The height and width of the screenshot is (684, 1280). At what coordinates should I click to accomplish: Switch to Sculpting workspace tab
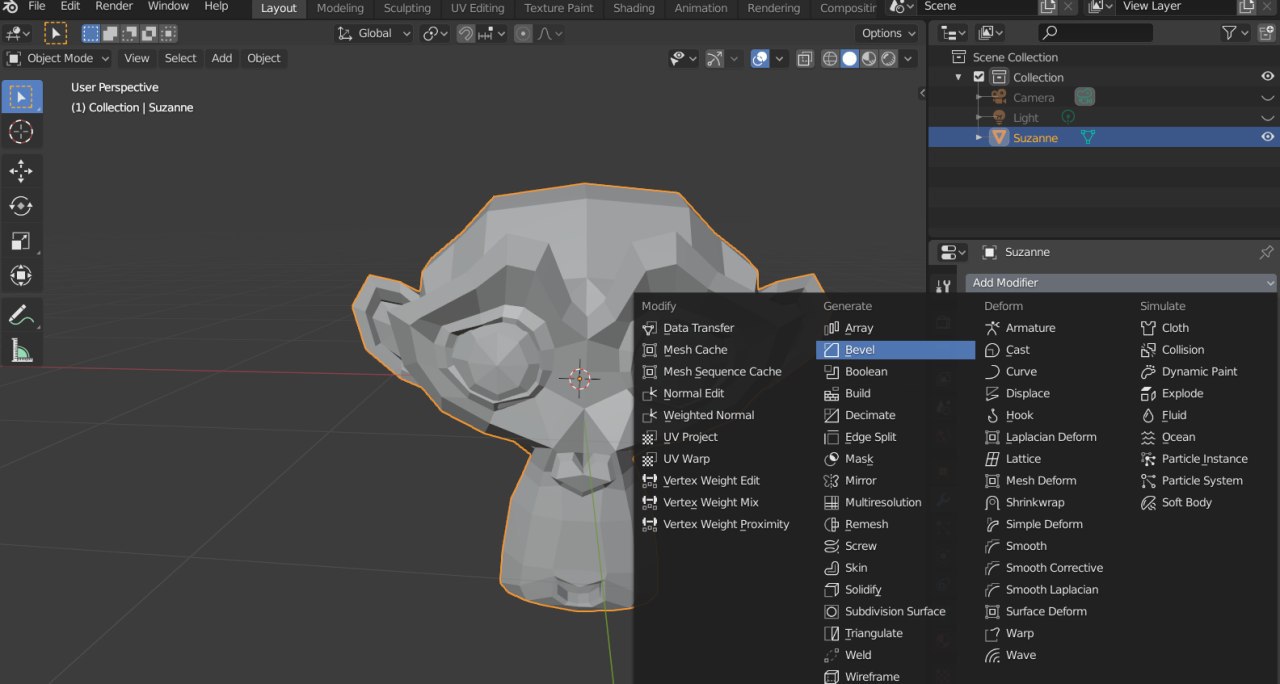(407, 8)
